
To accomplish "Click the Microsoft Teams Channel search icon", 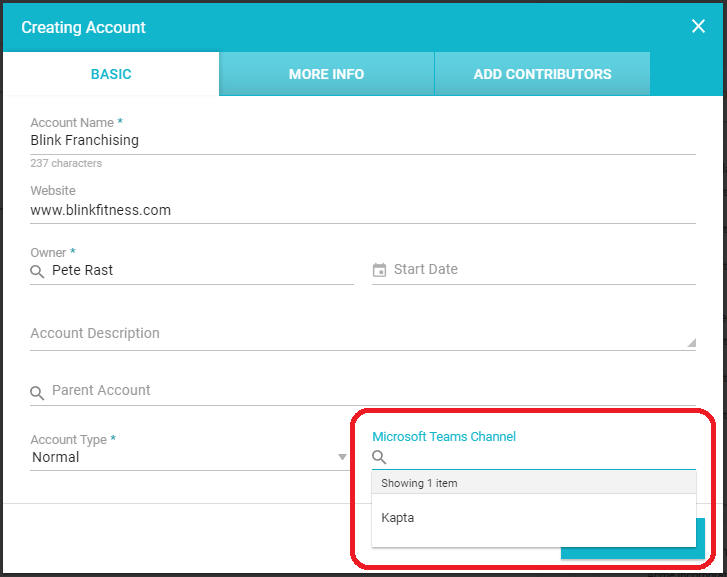I will (379, 457).
